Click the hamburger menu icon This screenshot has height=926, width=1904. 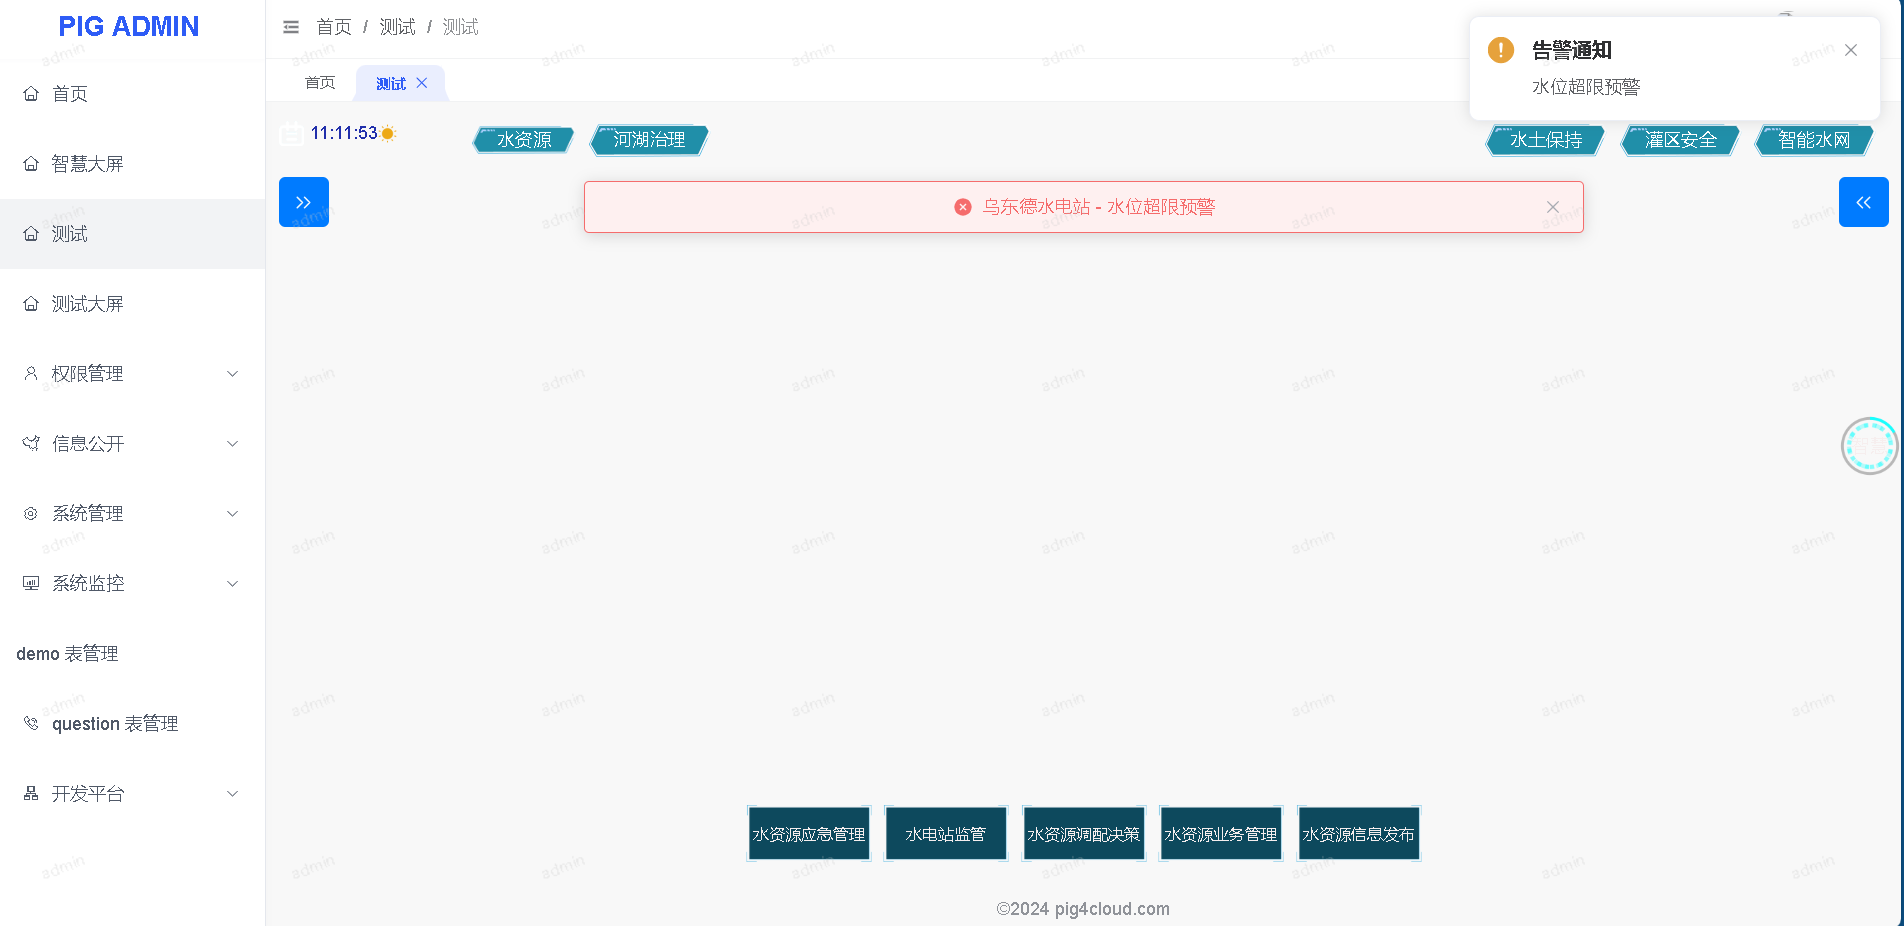[x=291, y=27]
